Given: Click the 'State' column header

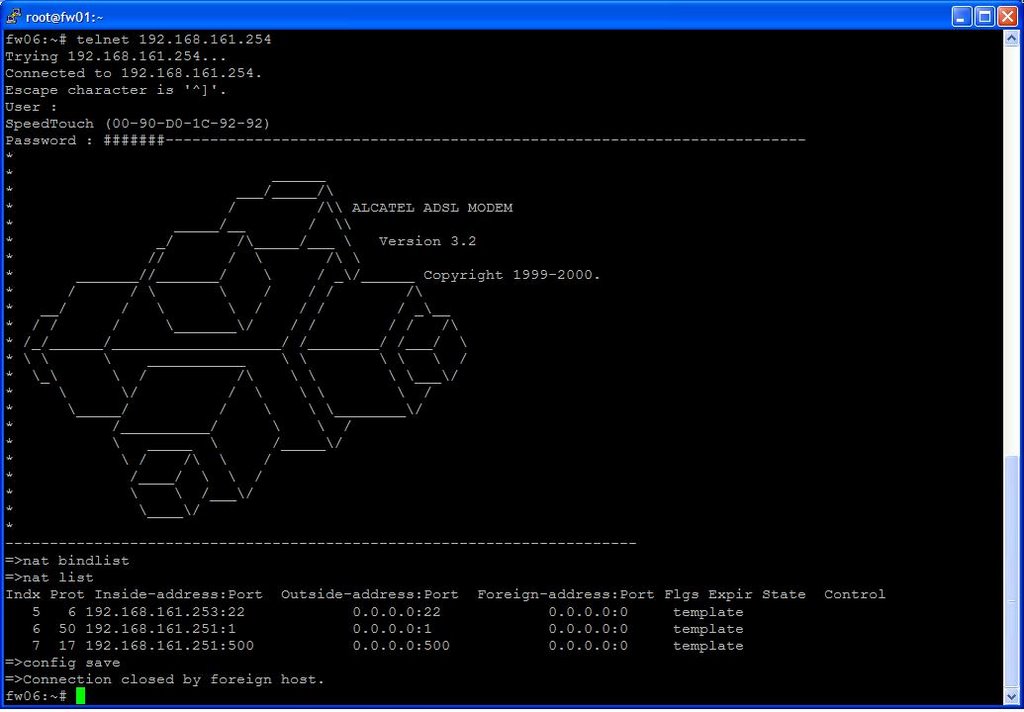Looking at the screenshot, I should (784, 594).
